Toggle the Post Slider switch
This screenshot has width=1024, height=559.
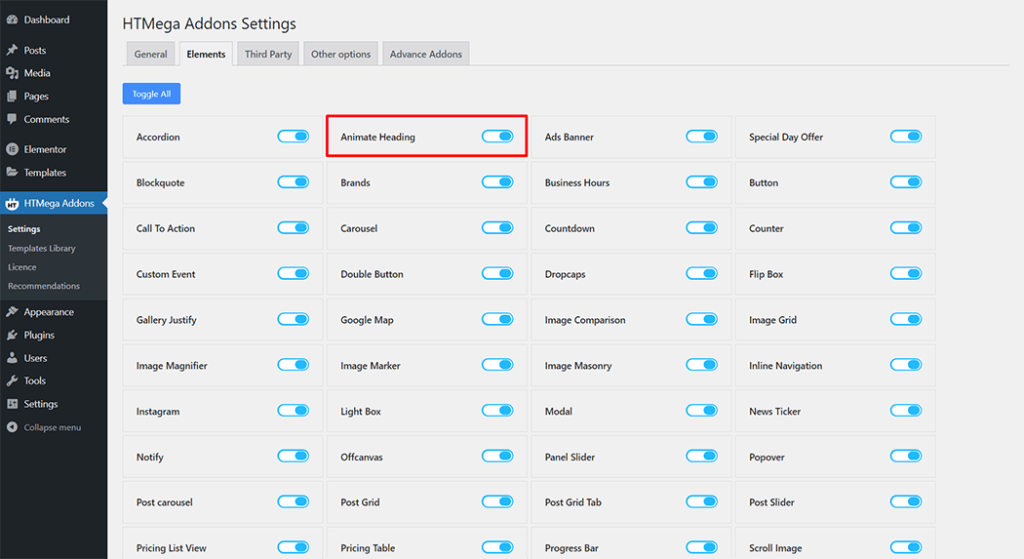[906, 502]
